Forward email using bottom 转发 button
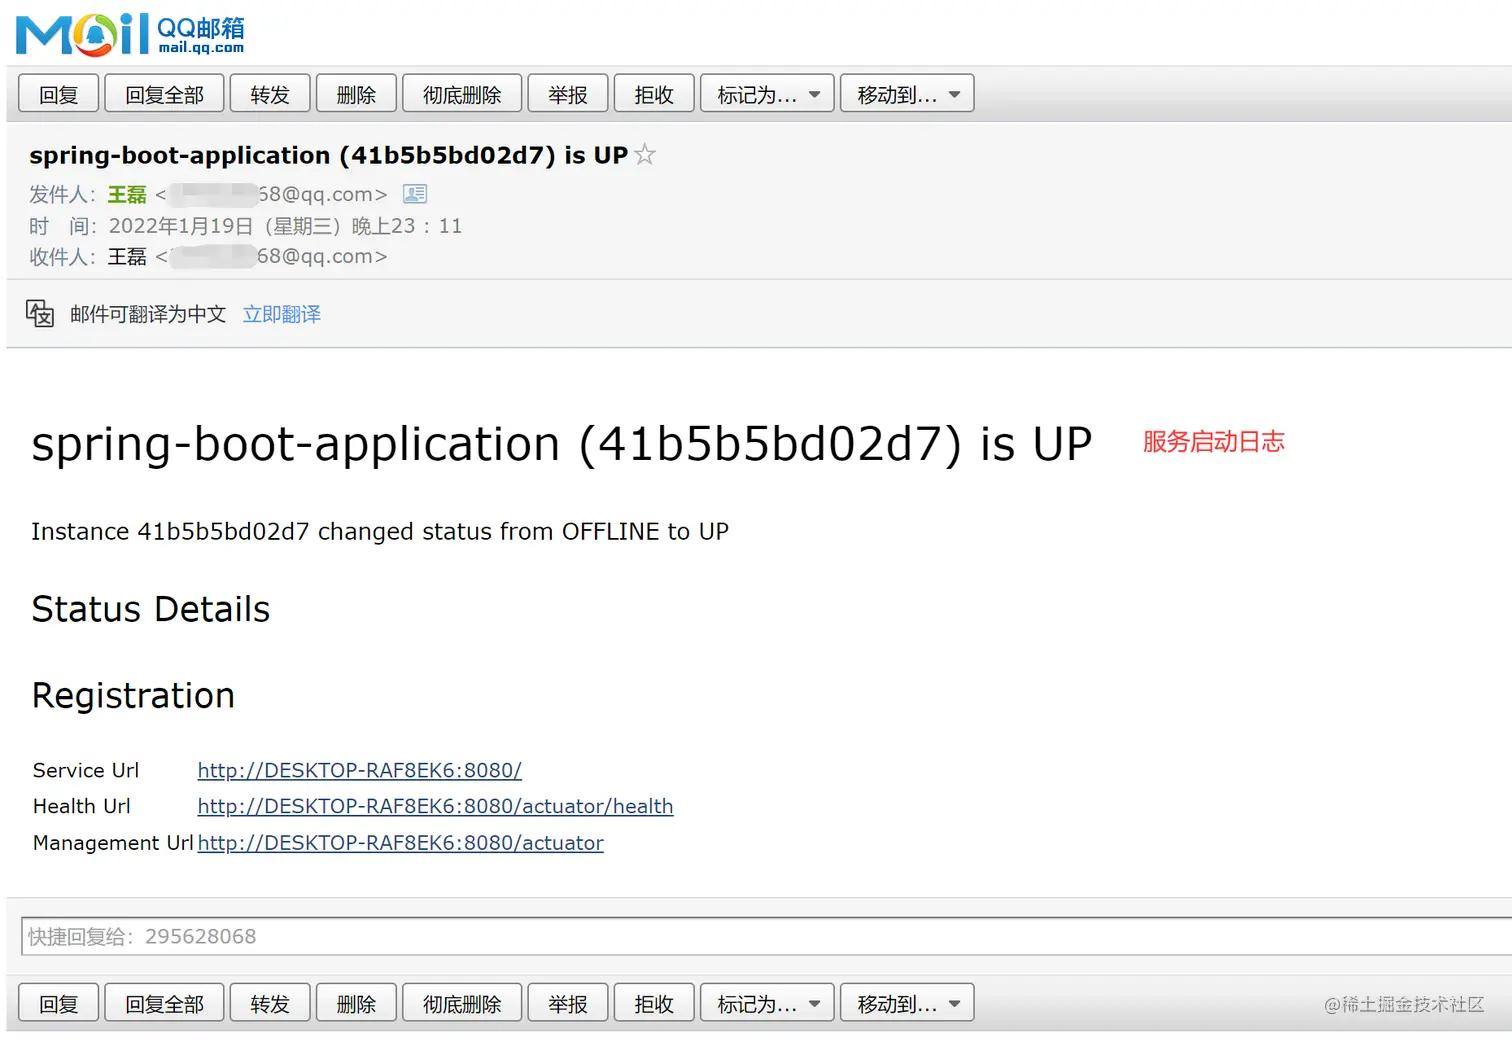This screenshot has width=1512, height=1042. 270,1003
